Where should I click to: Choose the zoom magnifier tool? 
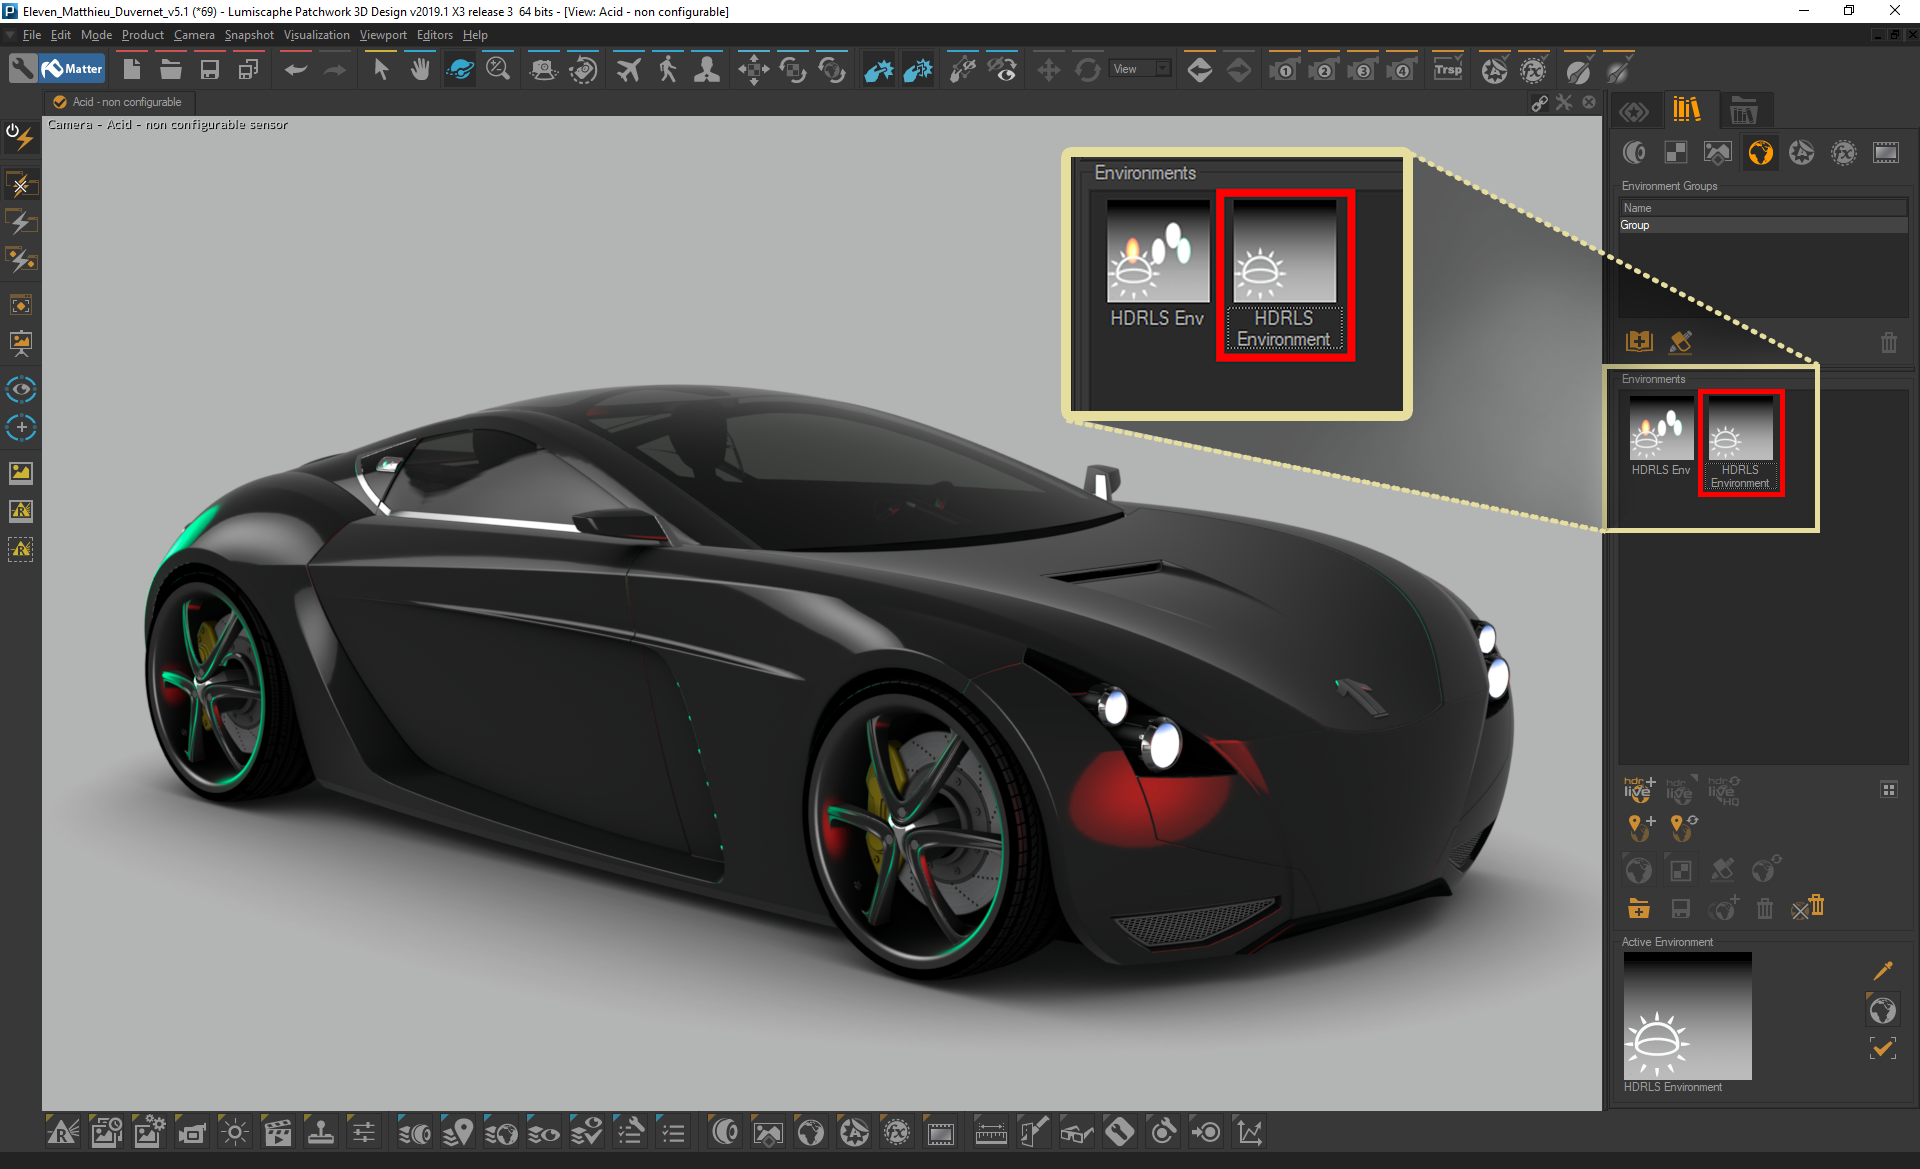pyautogui.click(x=498, y=69)
